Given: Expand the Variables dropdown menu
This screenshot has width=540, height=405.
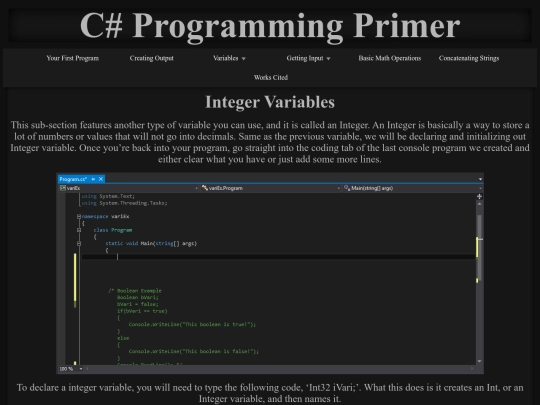Looking at the screenshot, I should click(229, 58).
